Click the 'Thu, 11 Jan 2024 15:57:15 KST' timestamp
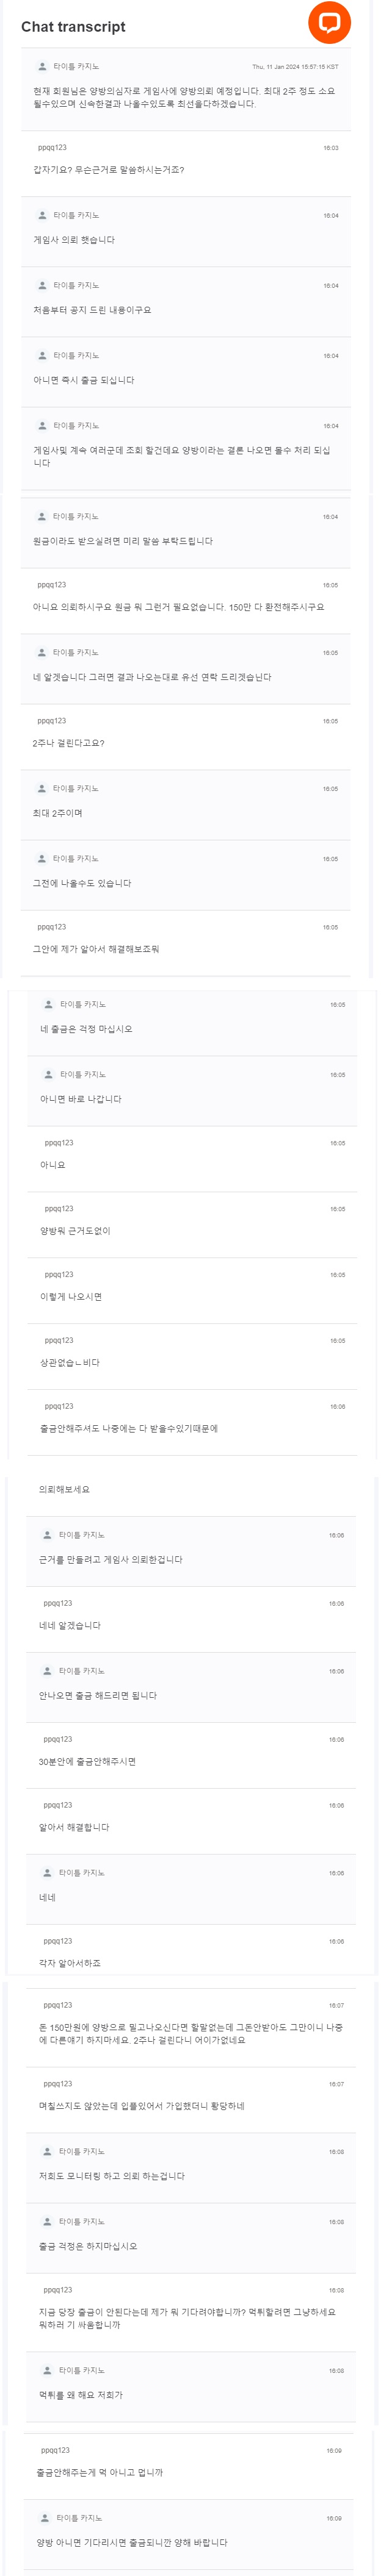Viewport: 381px width, 2576px height. click(x=295, y=67)
